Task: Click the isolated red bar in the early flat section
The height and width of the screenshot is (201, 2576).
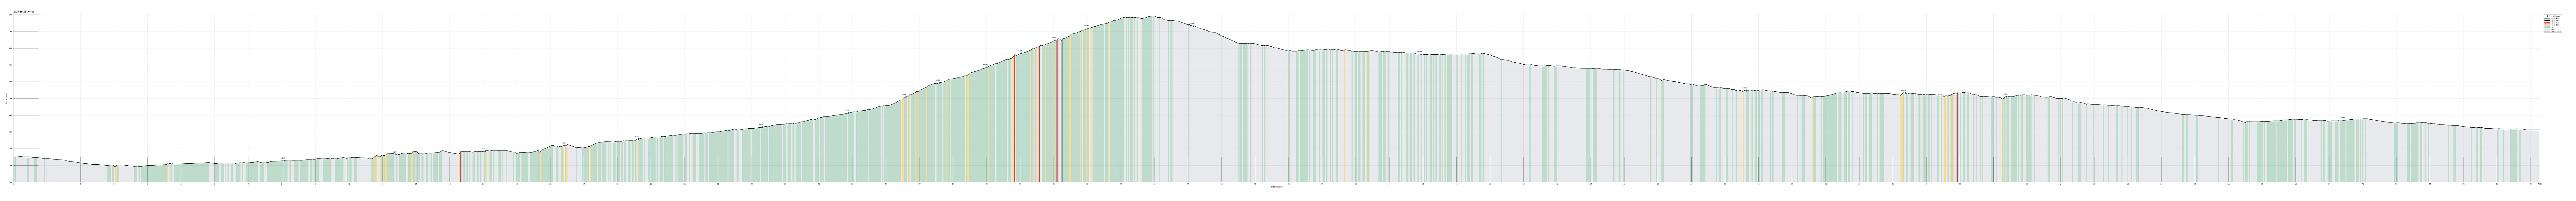Action: 460,167
